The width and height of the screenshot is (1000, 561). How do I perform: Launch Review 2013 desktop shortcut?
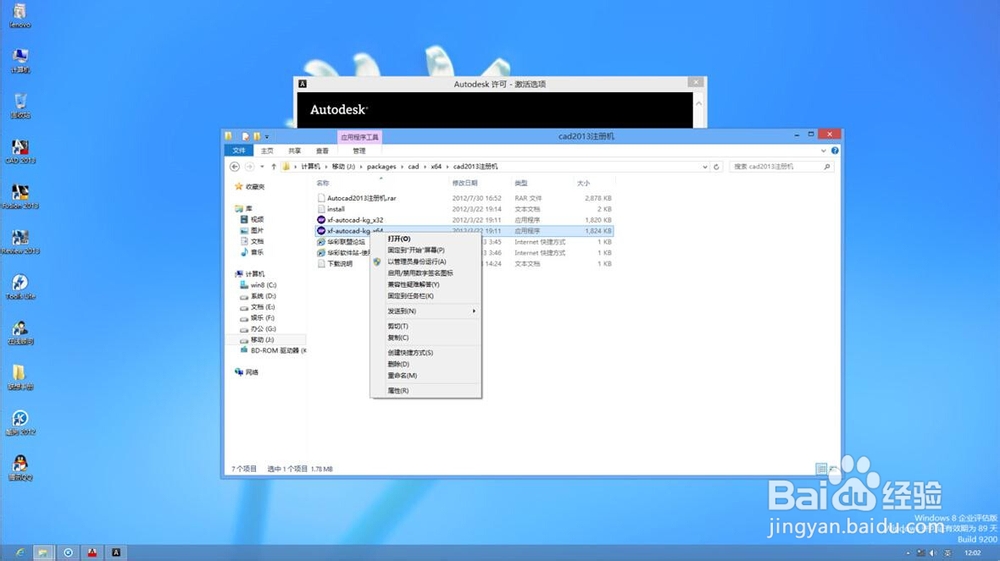tap(20, 242)
